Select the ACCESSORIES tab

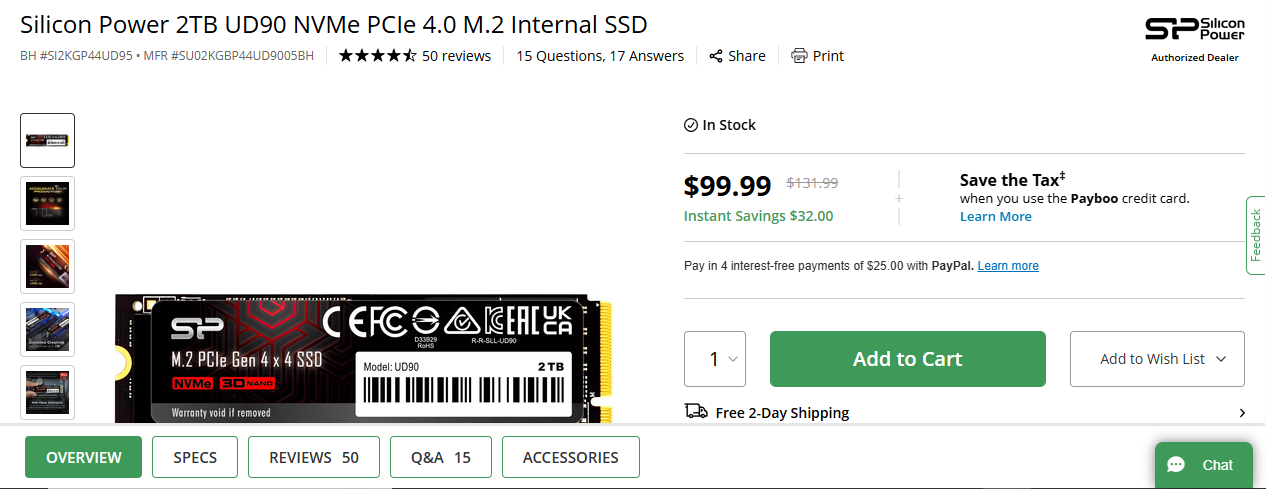click(570, 457)
